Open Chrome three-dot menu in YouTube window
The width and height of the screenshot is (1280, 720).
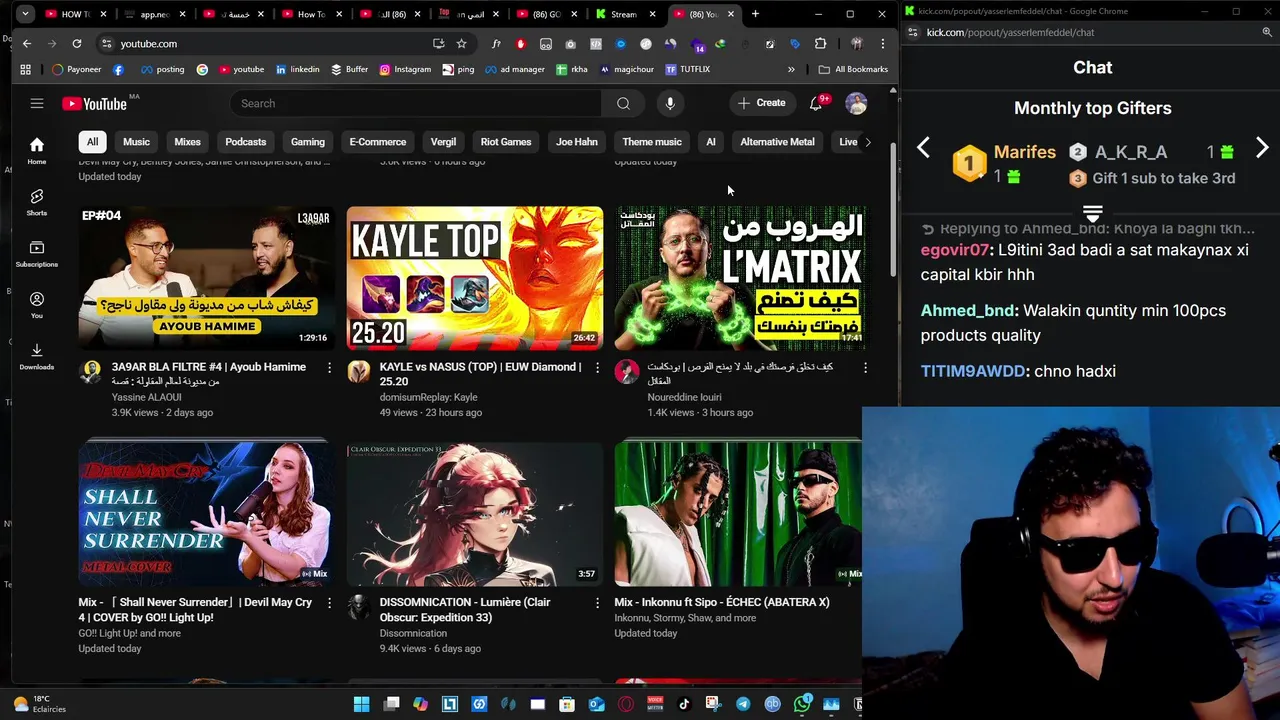pos(882,44)
